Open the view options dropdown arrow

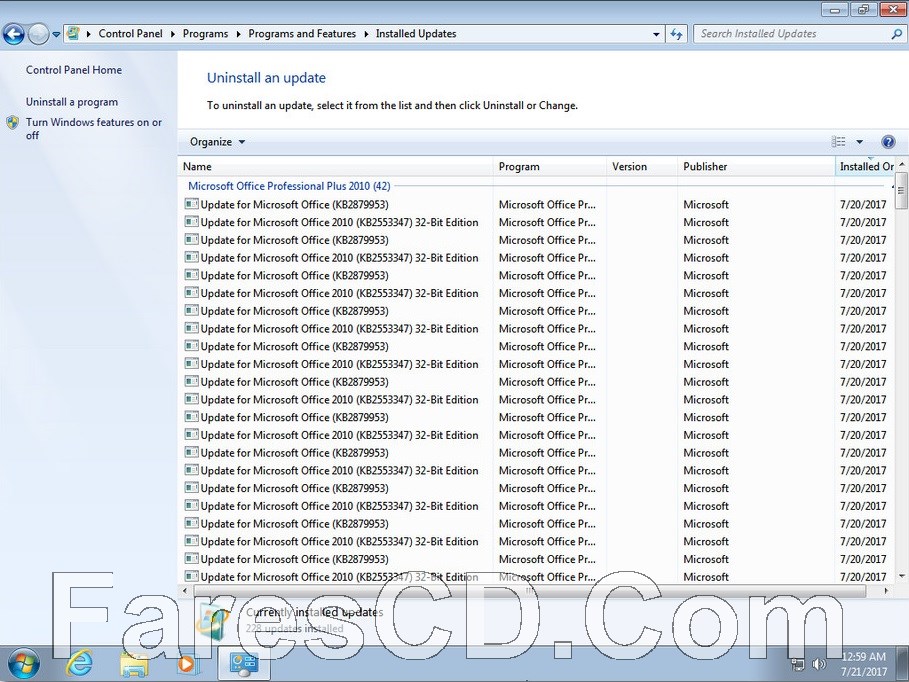click(860, 142)
